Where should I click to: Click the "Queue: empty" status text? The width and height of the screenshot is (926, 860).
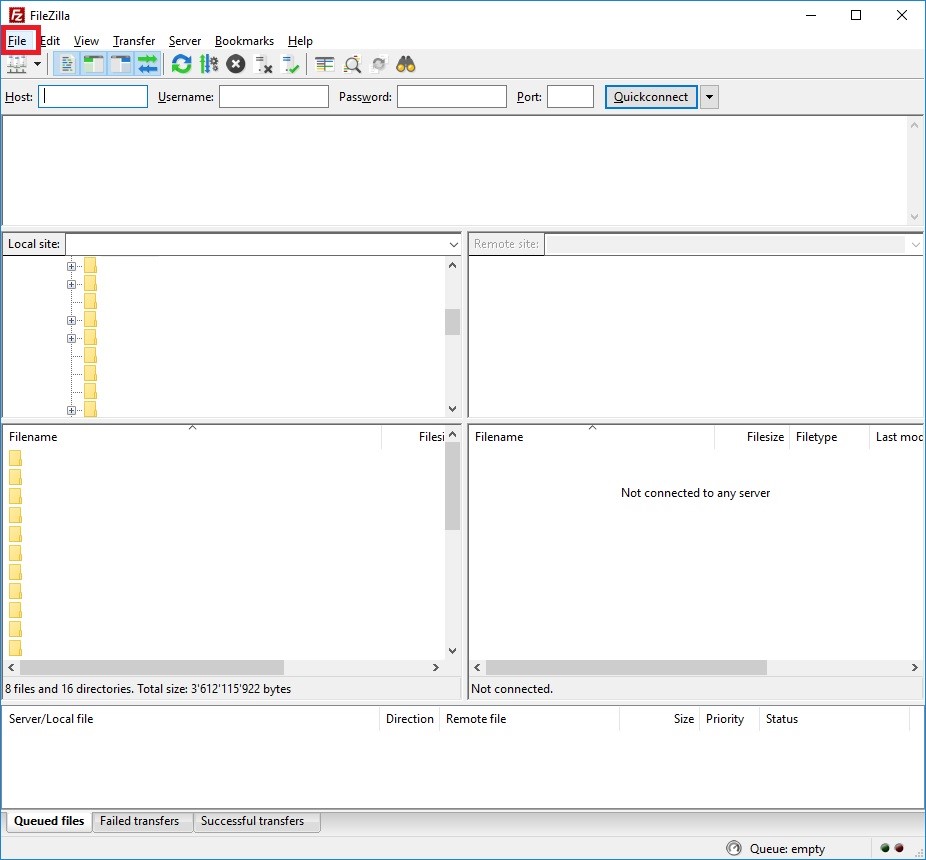[x=787, y=849]
